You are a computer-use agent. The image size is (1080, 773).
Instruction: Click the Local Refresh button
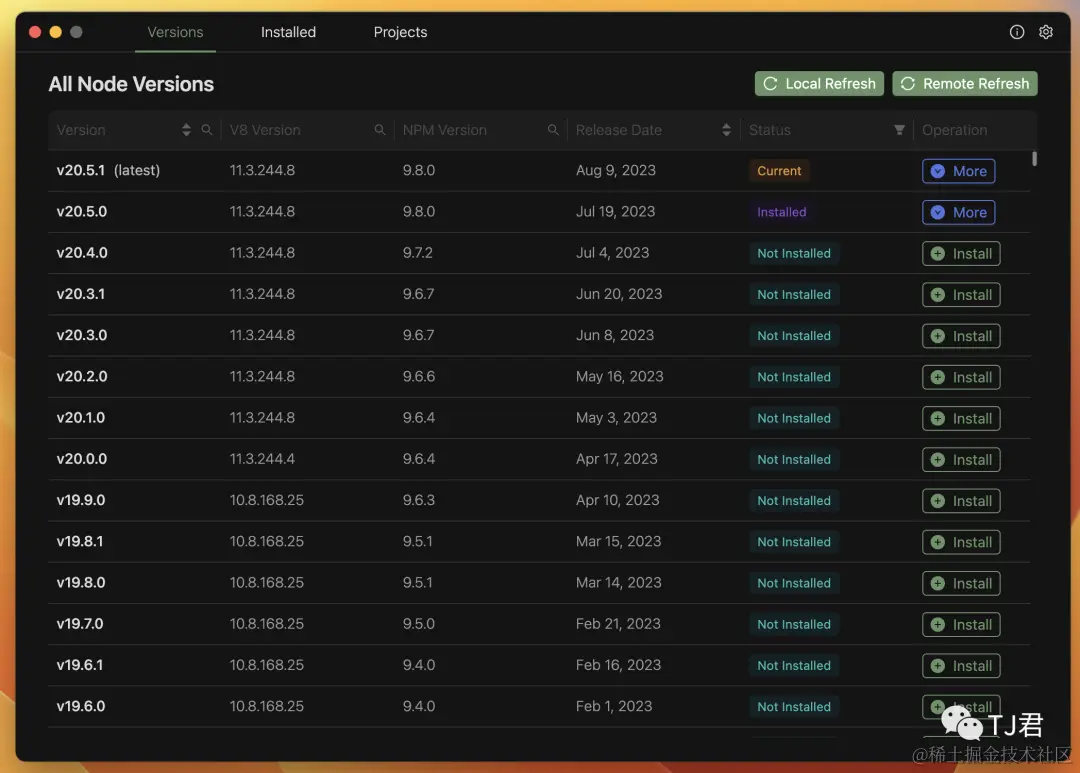click(x=819, y=83)
